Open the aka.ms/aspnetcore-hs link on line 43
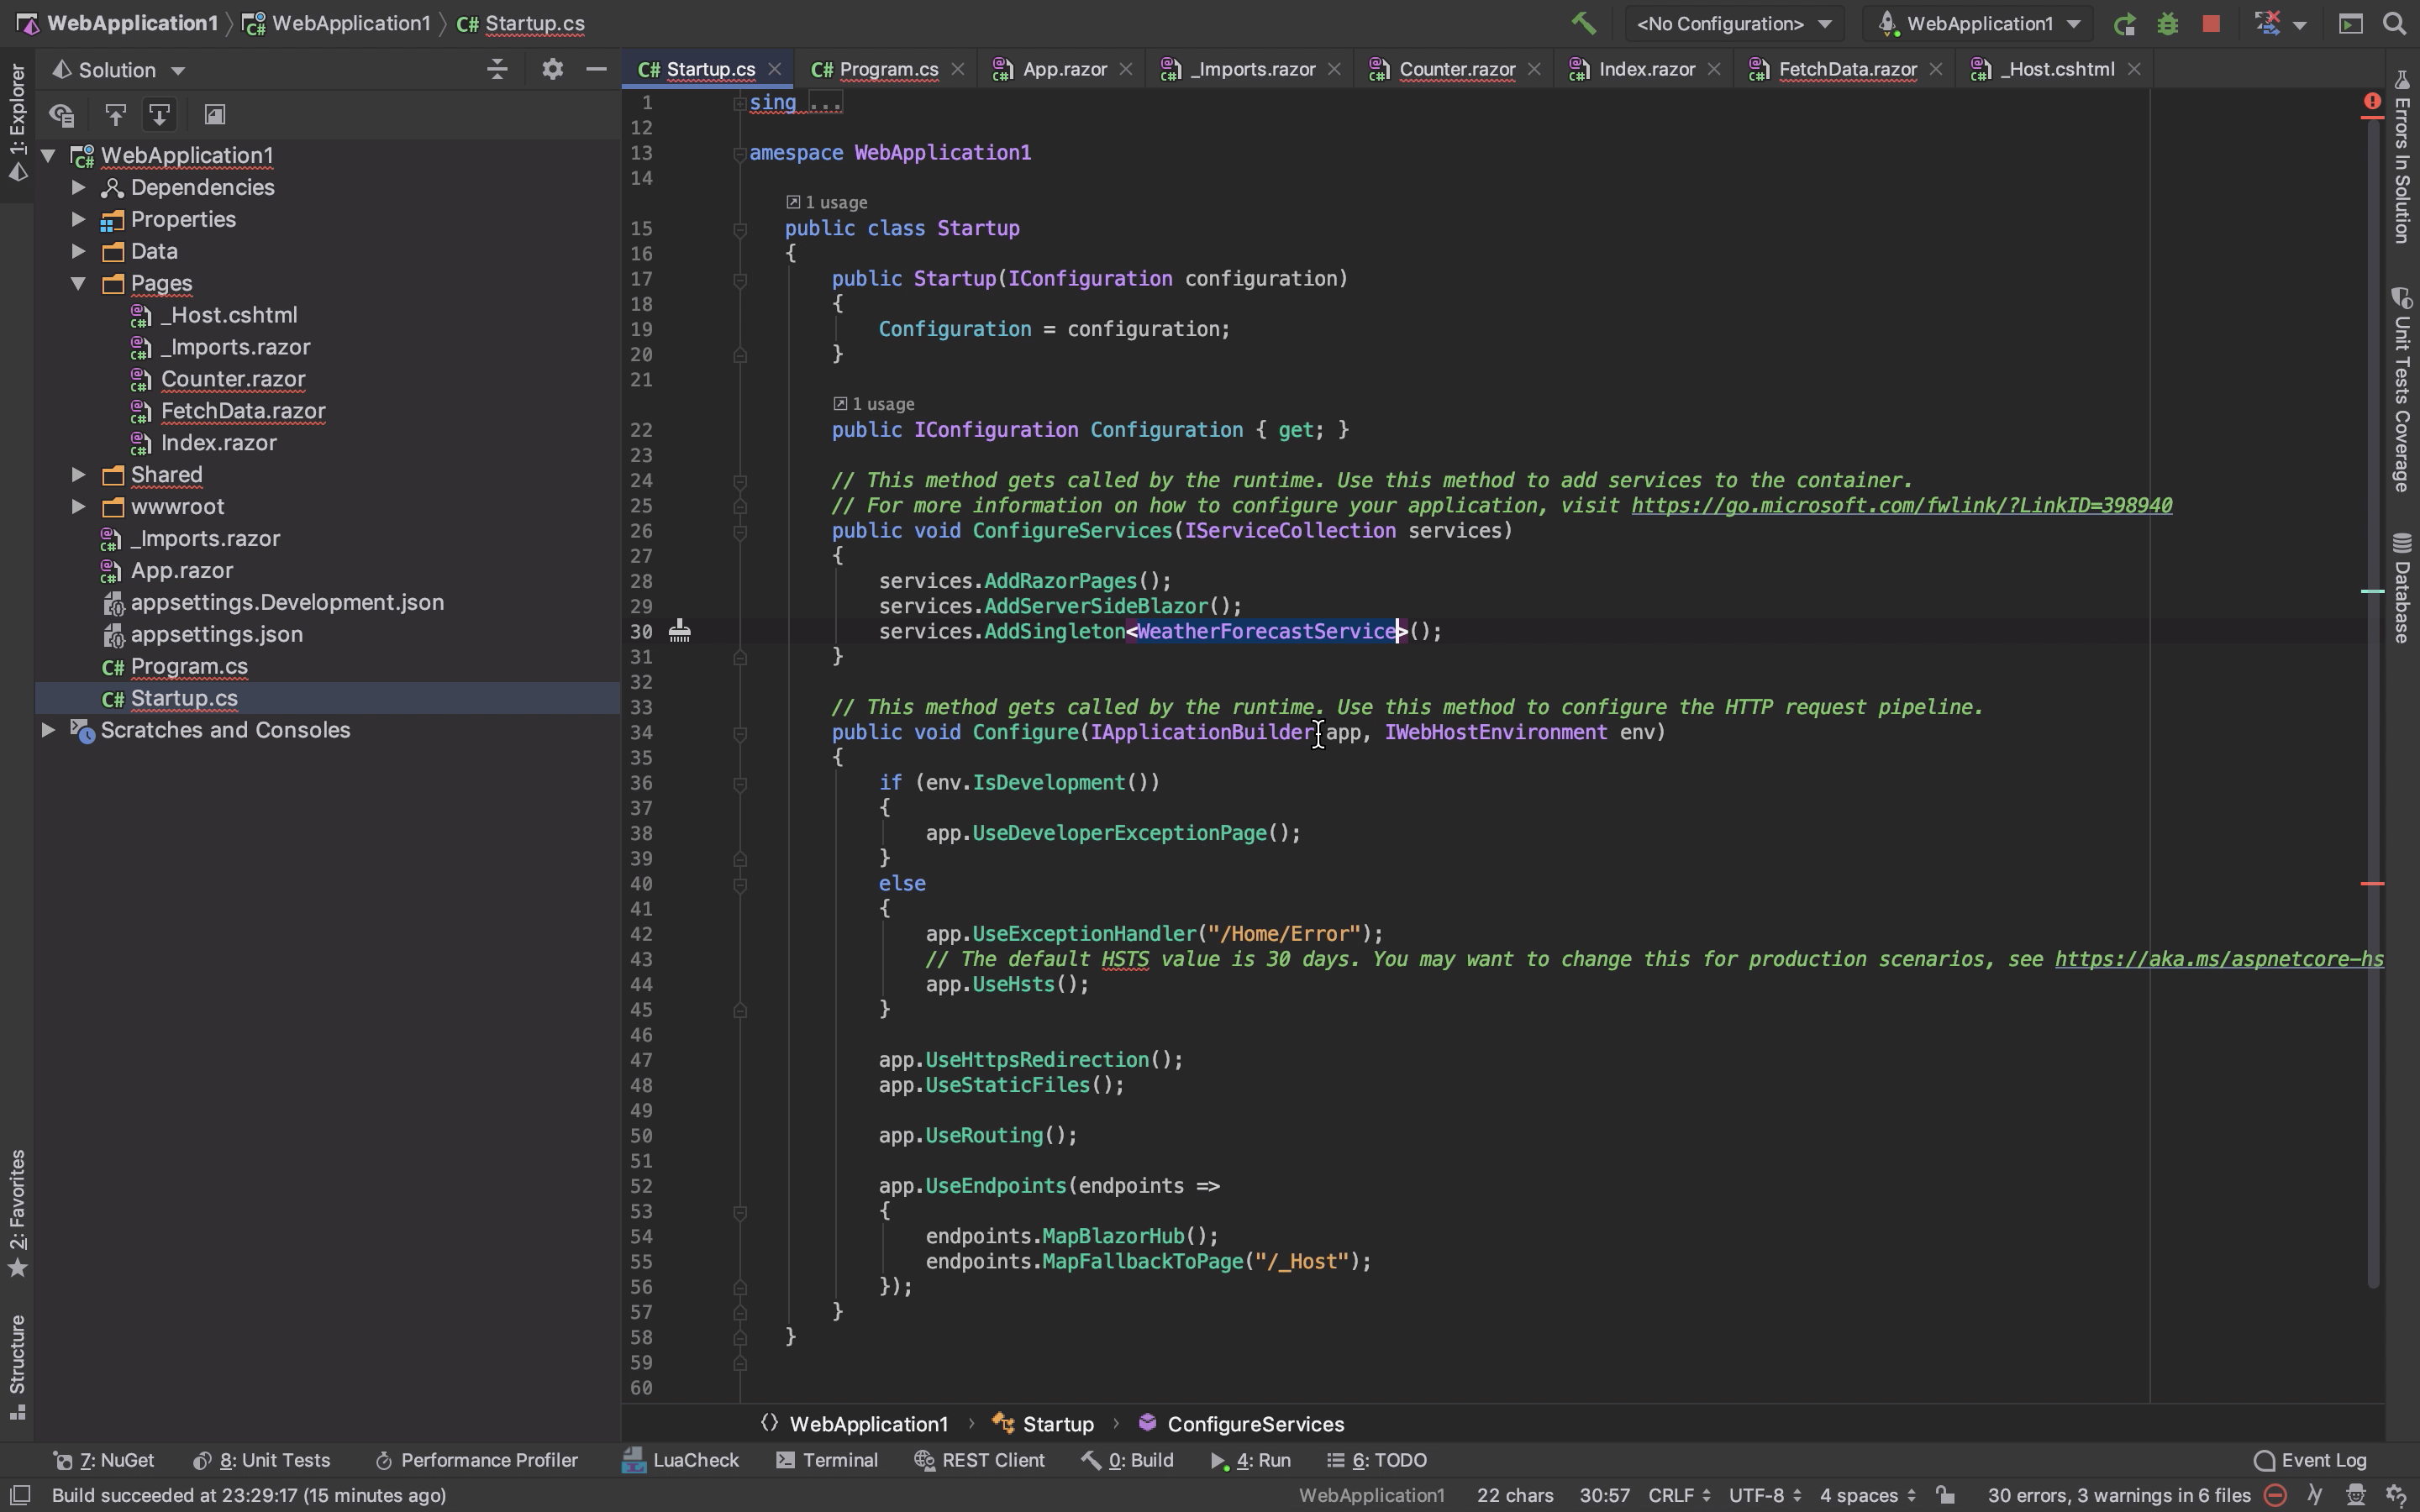This screenshot has height=1512, width=2420. click(2219, 959)
